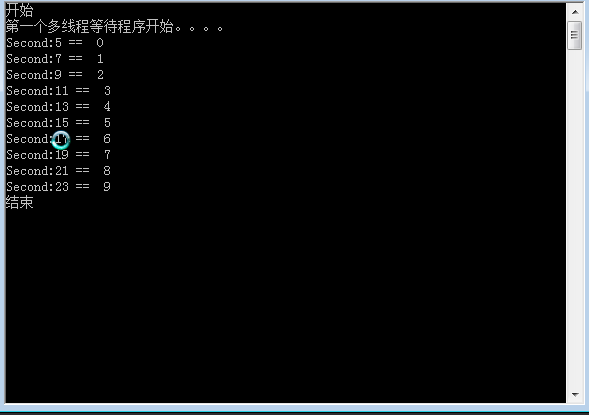Viewport: 589px width, 415px height.
Task: Click the number 6 in output
Action: tap(107, 139)
